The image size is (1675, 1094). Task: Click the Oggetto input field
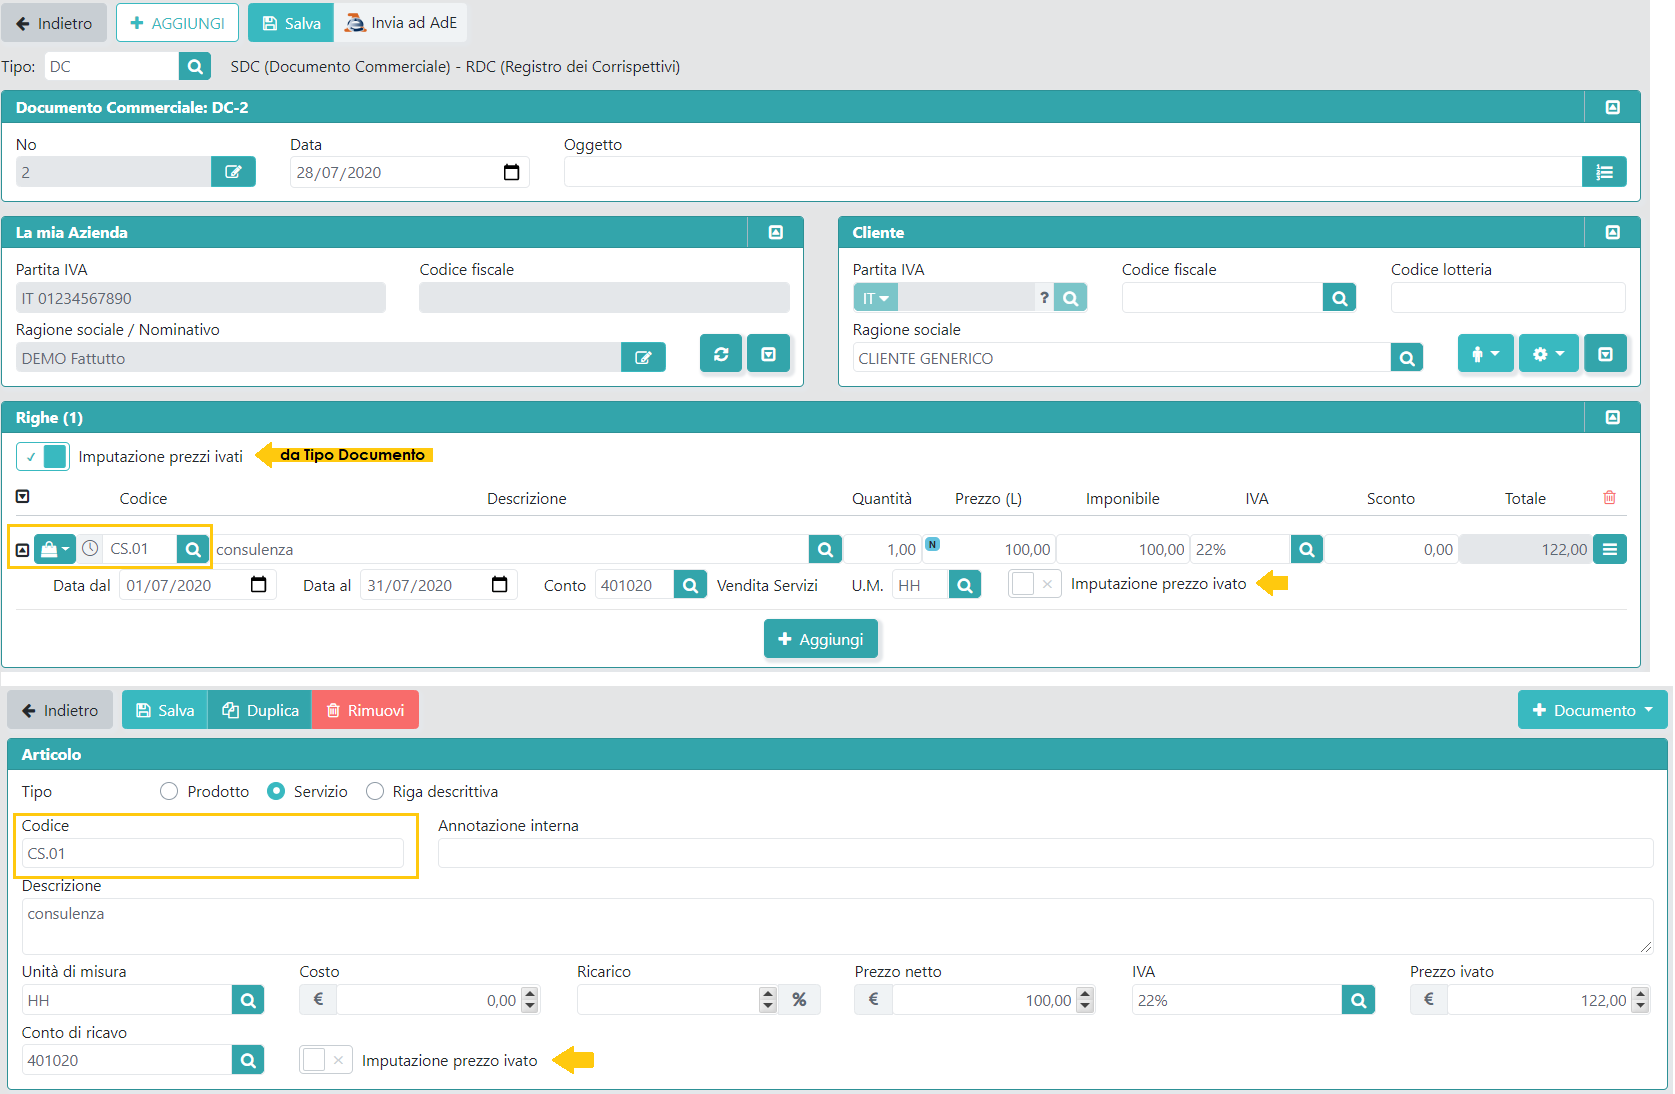coord(1073,172)
